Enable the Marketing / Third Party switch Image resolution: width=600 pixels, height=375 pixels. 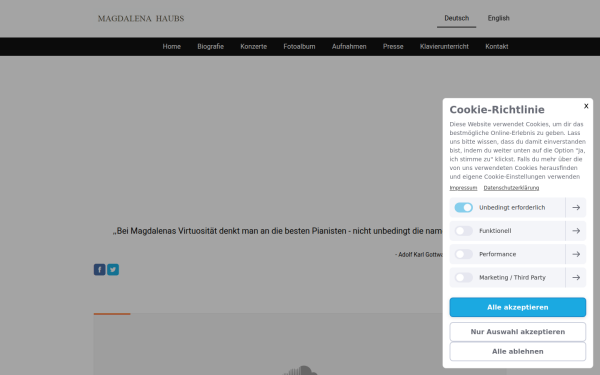point(464,277)
